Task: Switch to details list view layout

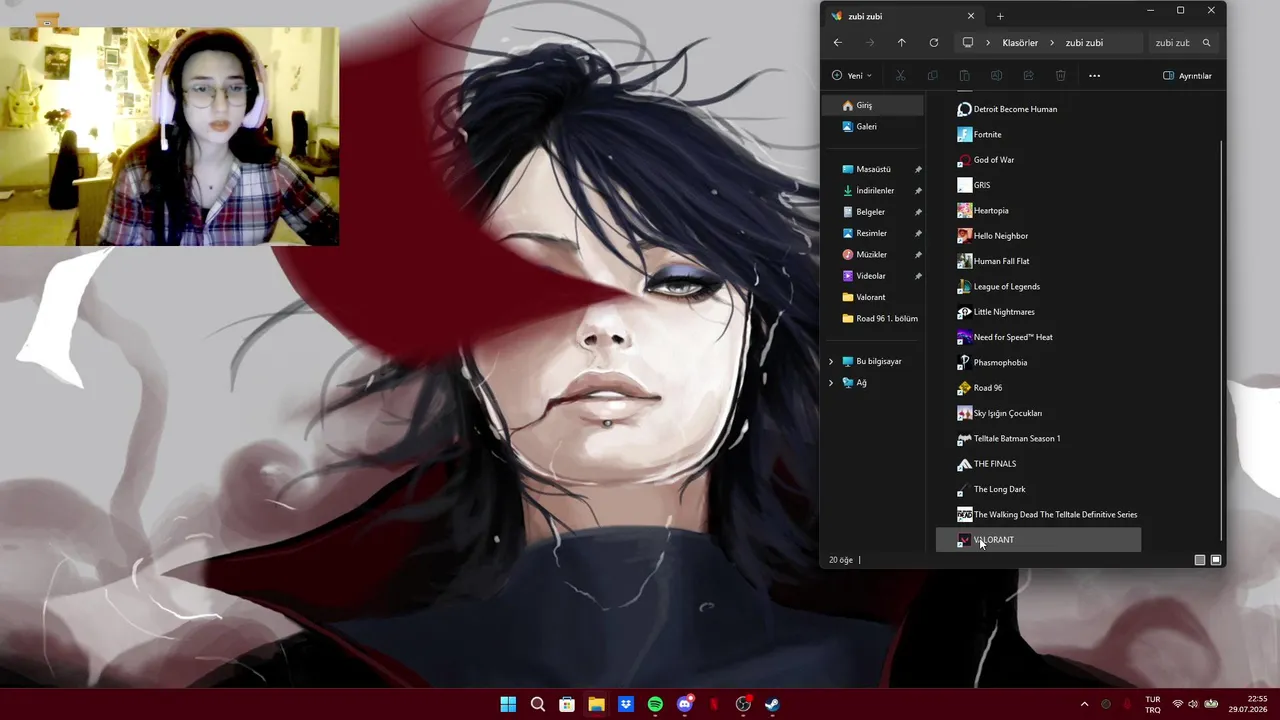Action: [1200, 560]
